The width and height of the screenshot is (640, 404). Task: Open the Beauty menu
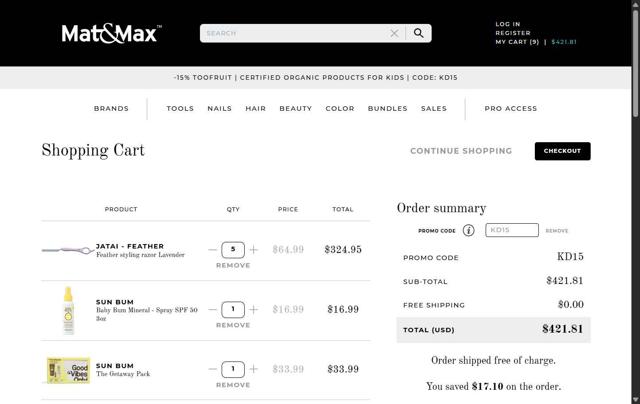tap(296, 109)
